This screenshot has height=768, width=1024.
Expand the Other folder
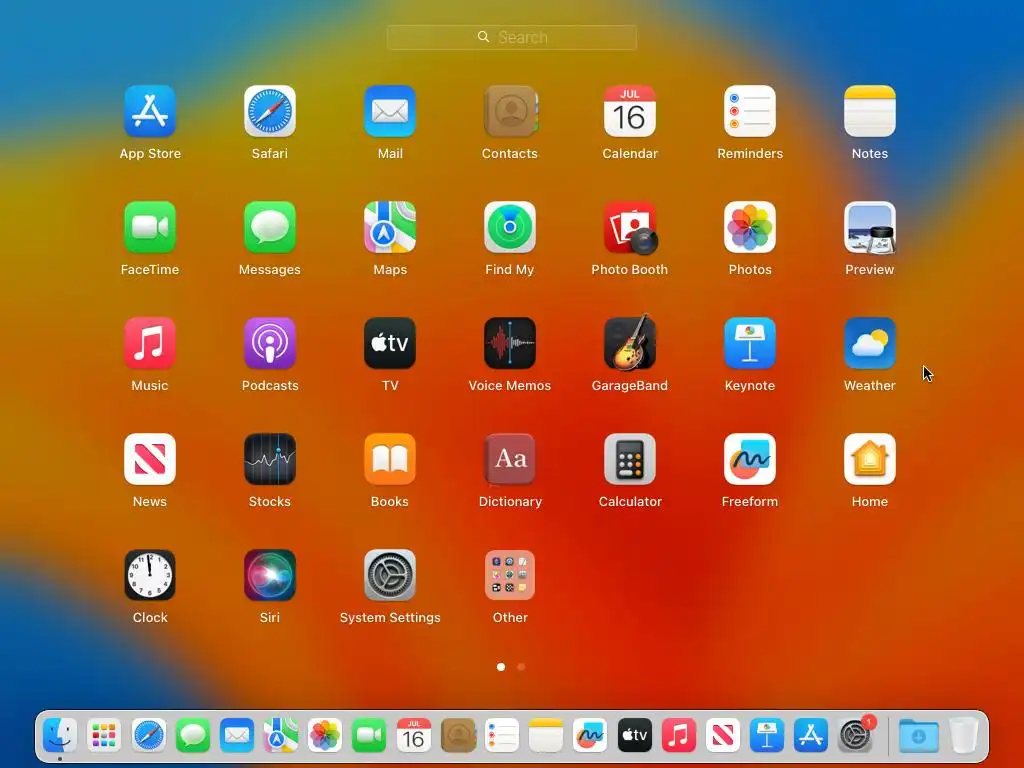coord(510,575)
